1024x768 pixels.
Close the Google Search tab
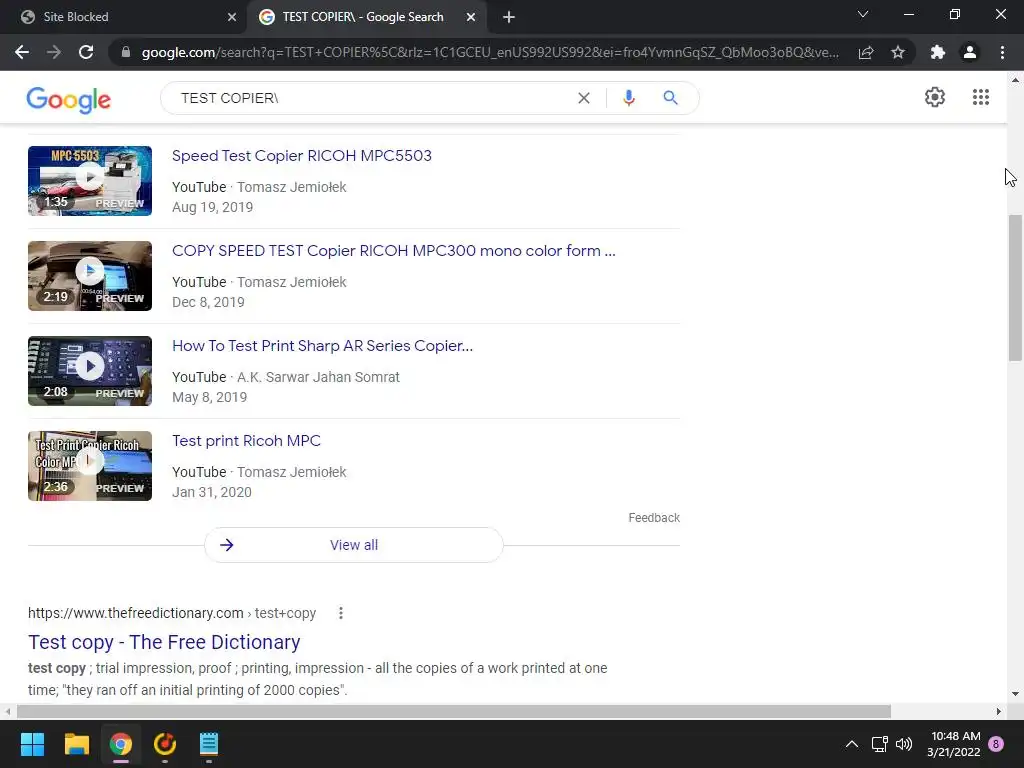[471, 17]
